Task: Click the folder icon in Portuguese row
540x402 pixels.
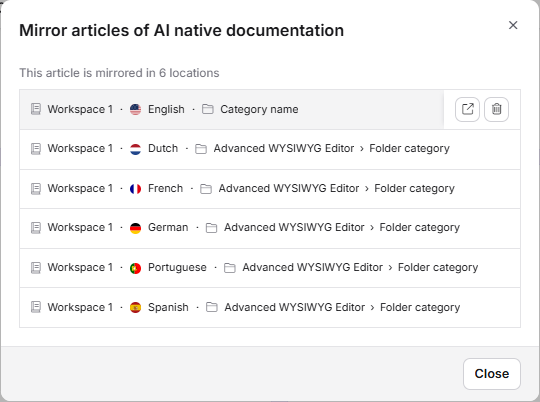Action: click(230, 268)
